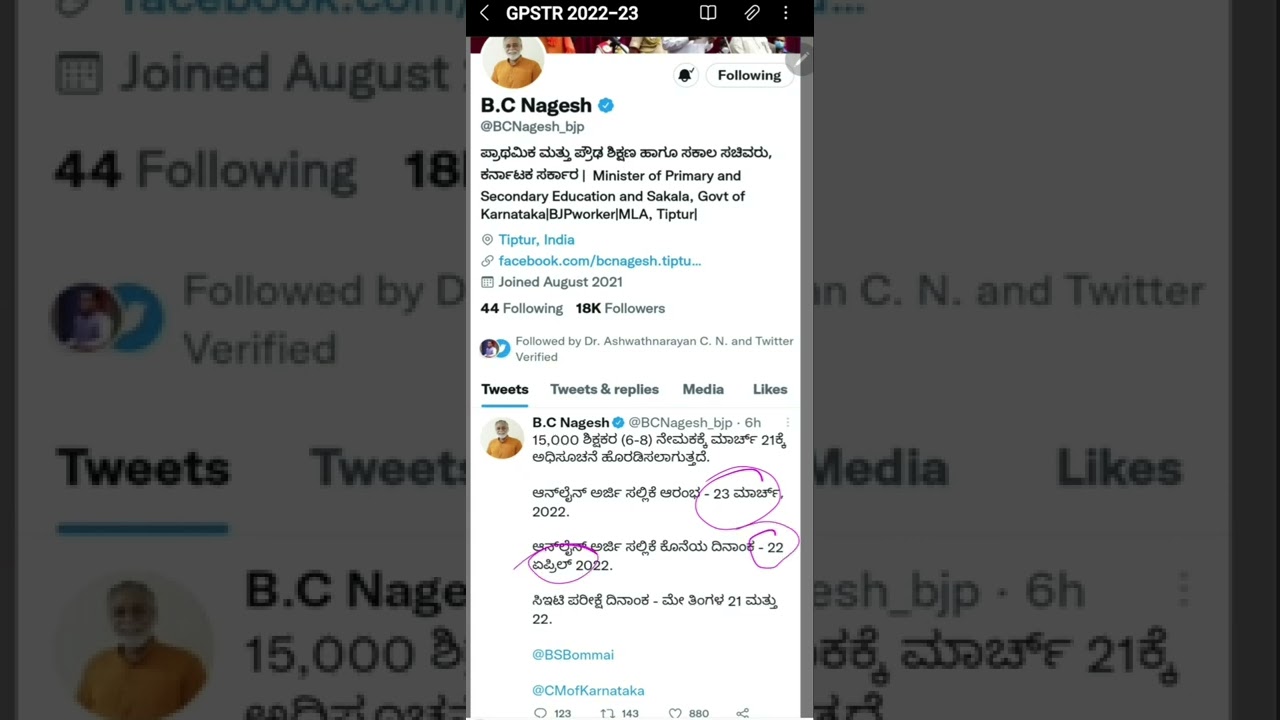Open the @BSBommai mention
This screenshot has width=1280, height=720.
[573, 655]
